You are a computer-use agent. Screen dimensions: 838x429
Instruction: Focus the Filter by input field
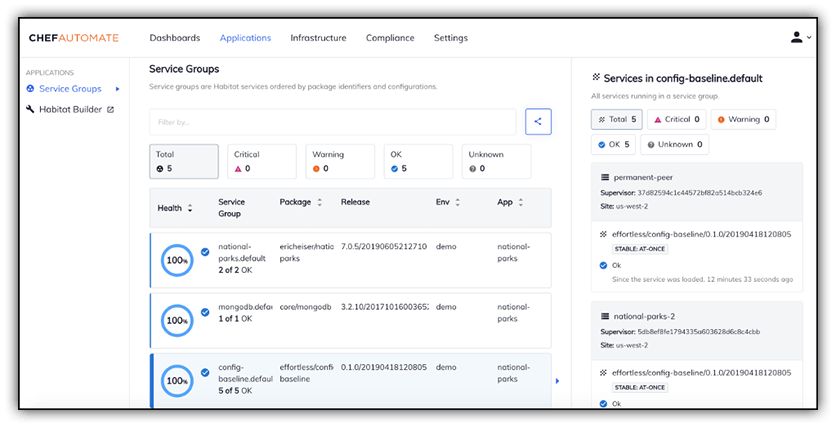333,122
